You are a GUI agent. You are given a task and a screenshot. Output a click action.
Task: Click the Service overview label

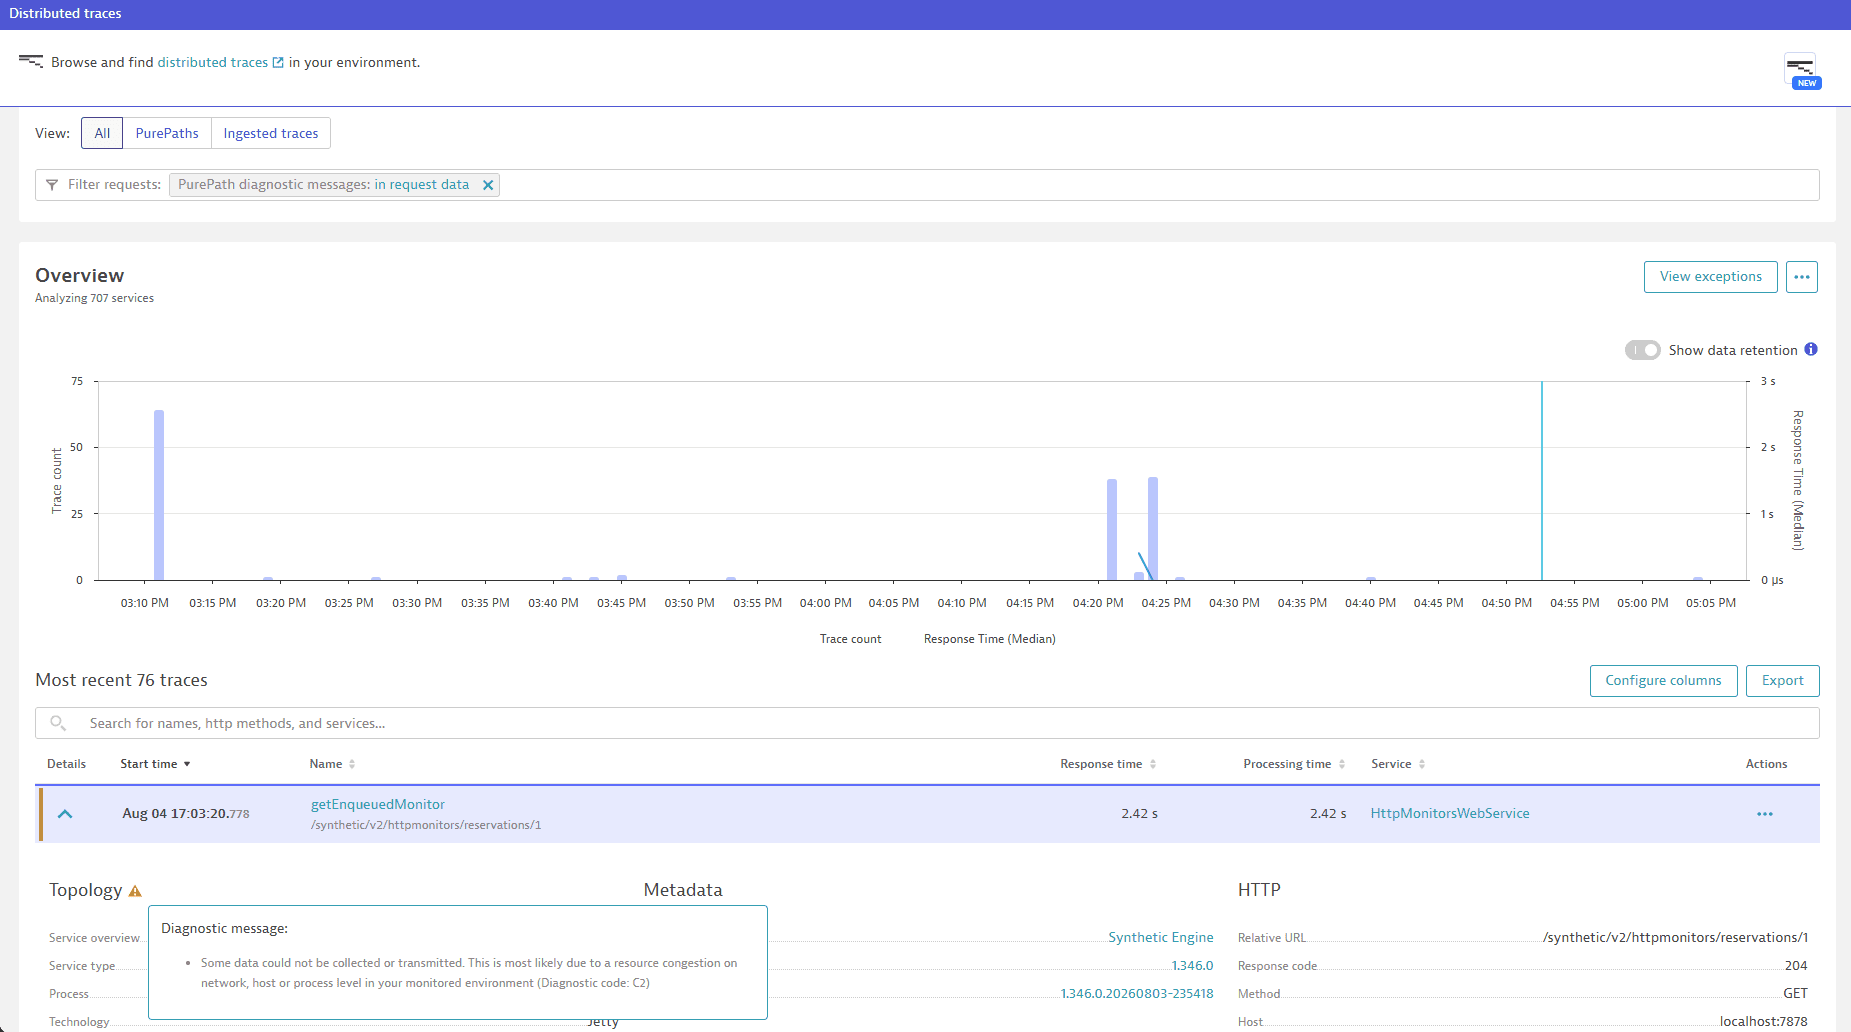click(x=94, y=938)
